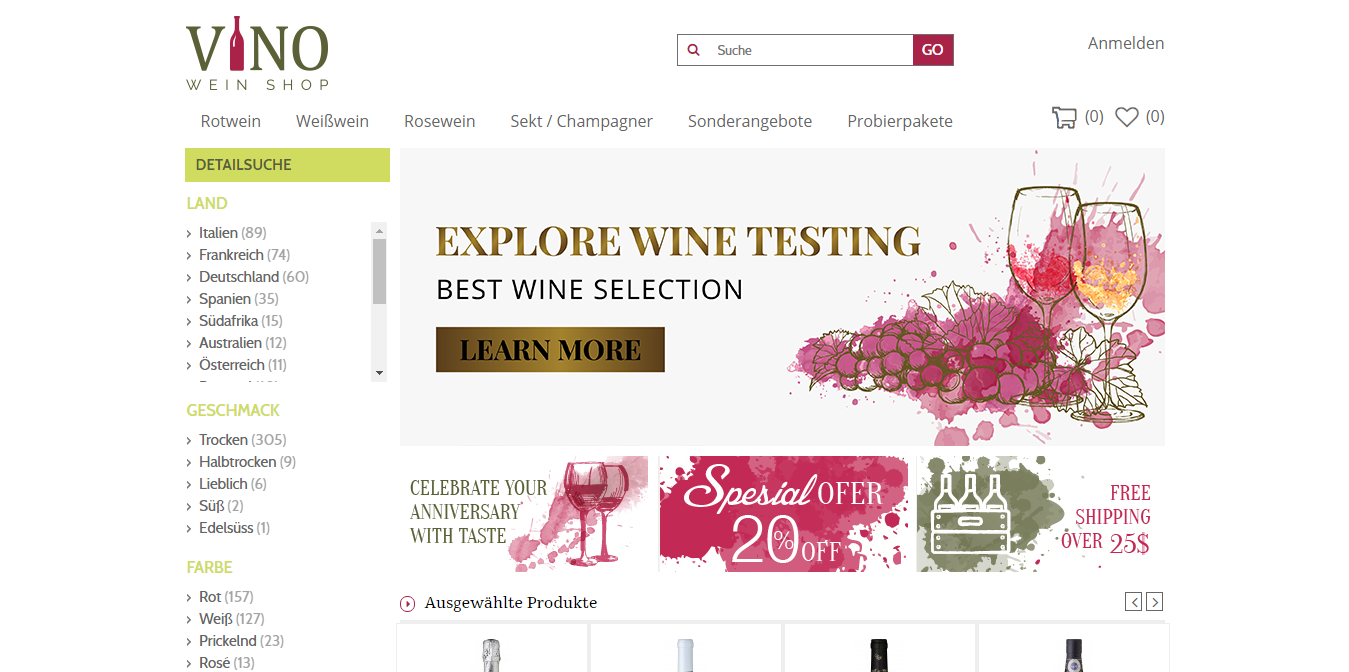The width and height of the screenshot is (1349, 672).
Task: Select the Rot color filter
Action: [x=212, y=596]
